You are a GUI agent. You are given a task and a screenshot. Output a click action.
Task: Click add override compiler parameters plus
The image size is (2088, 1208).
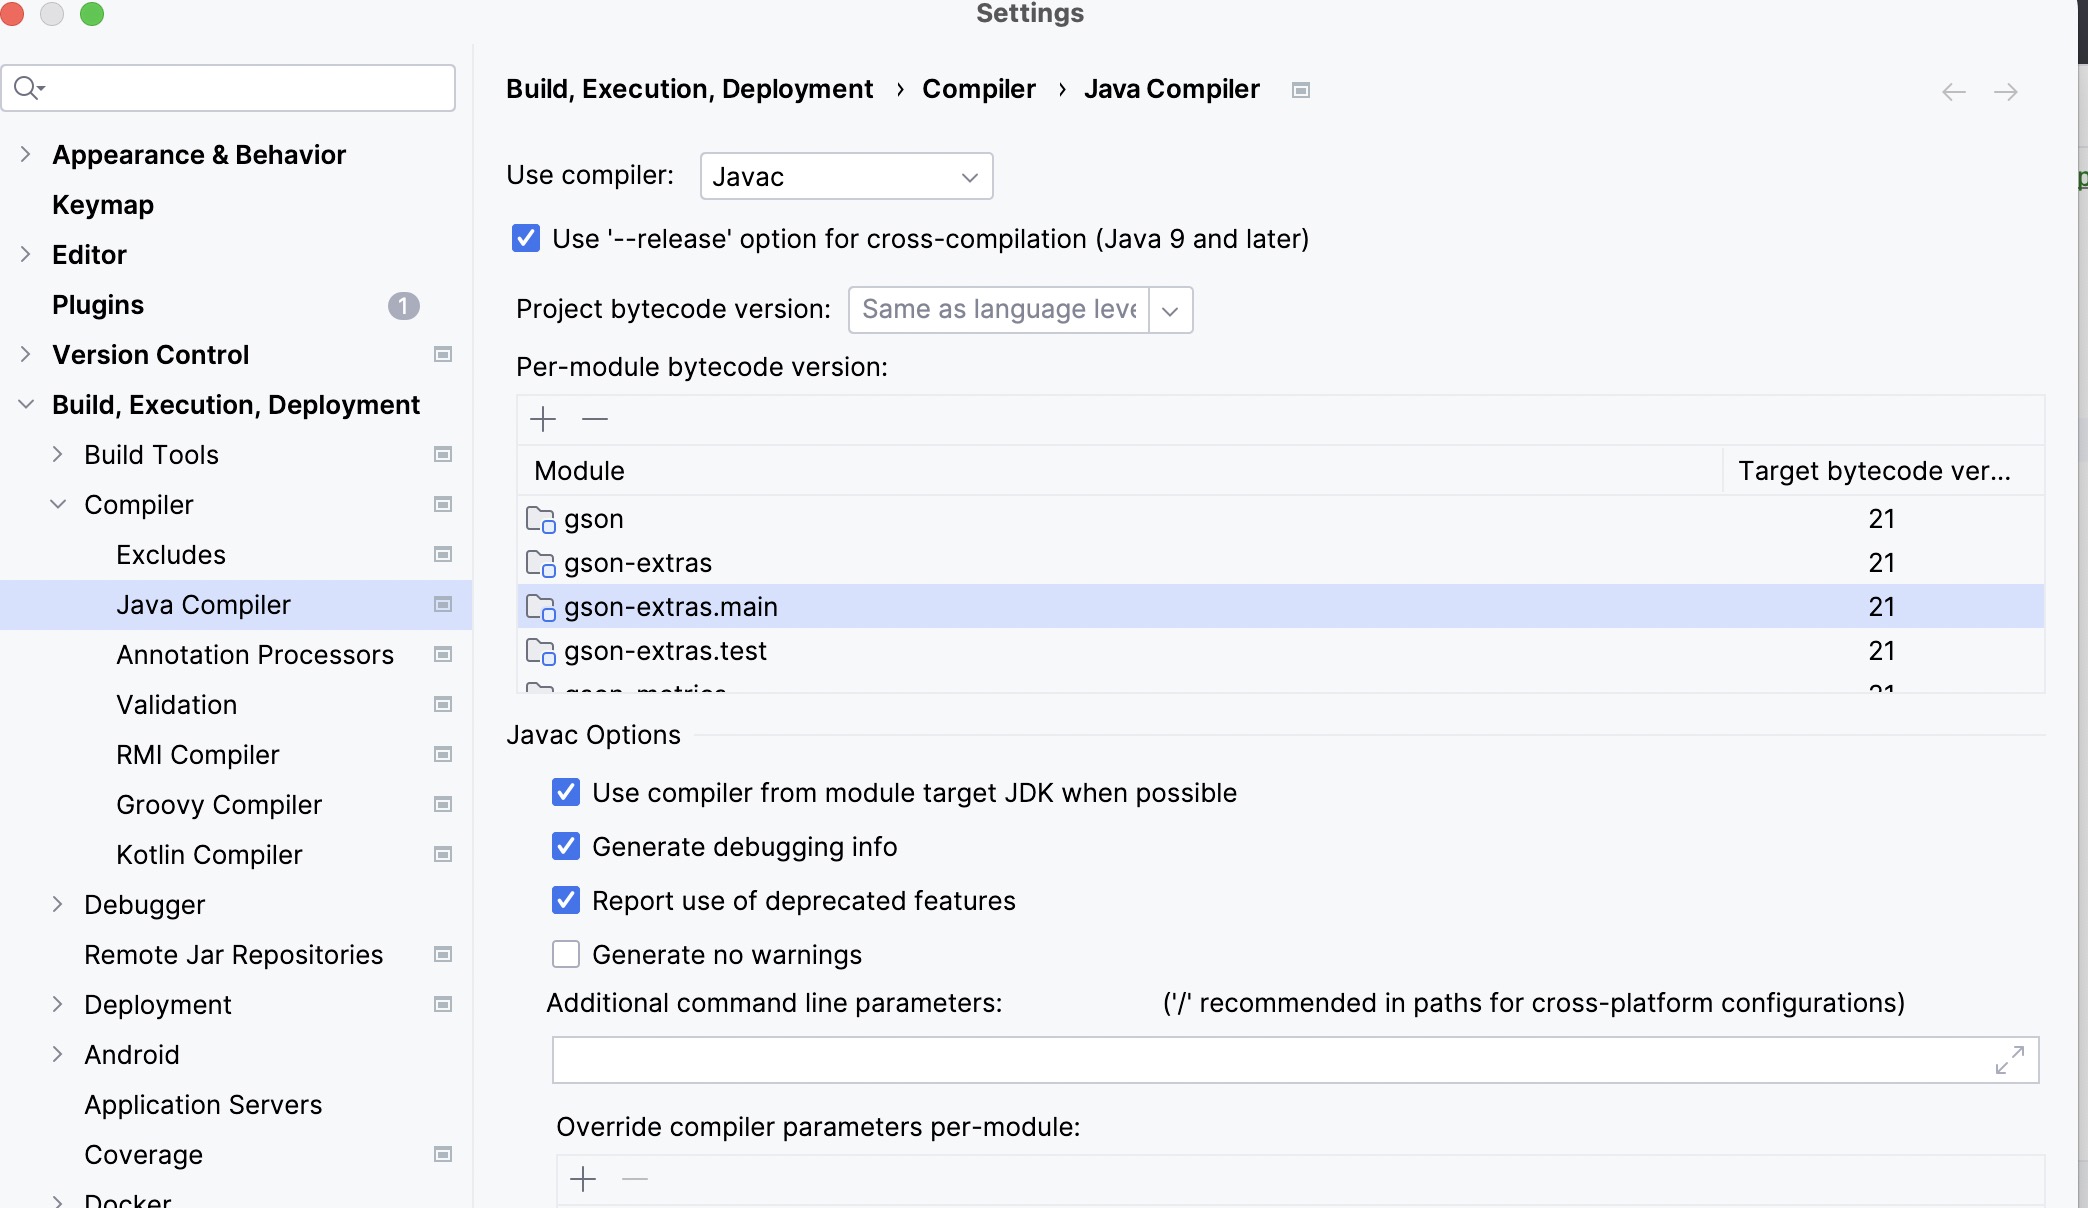click(583, 1179)
